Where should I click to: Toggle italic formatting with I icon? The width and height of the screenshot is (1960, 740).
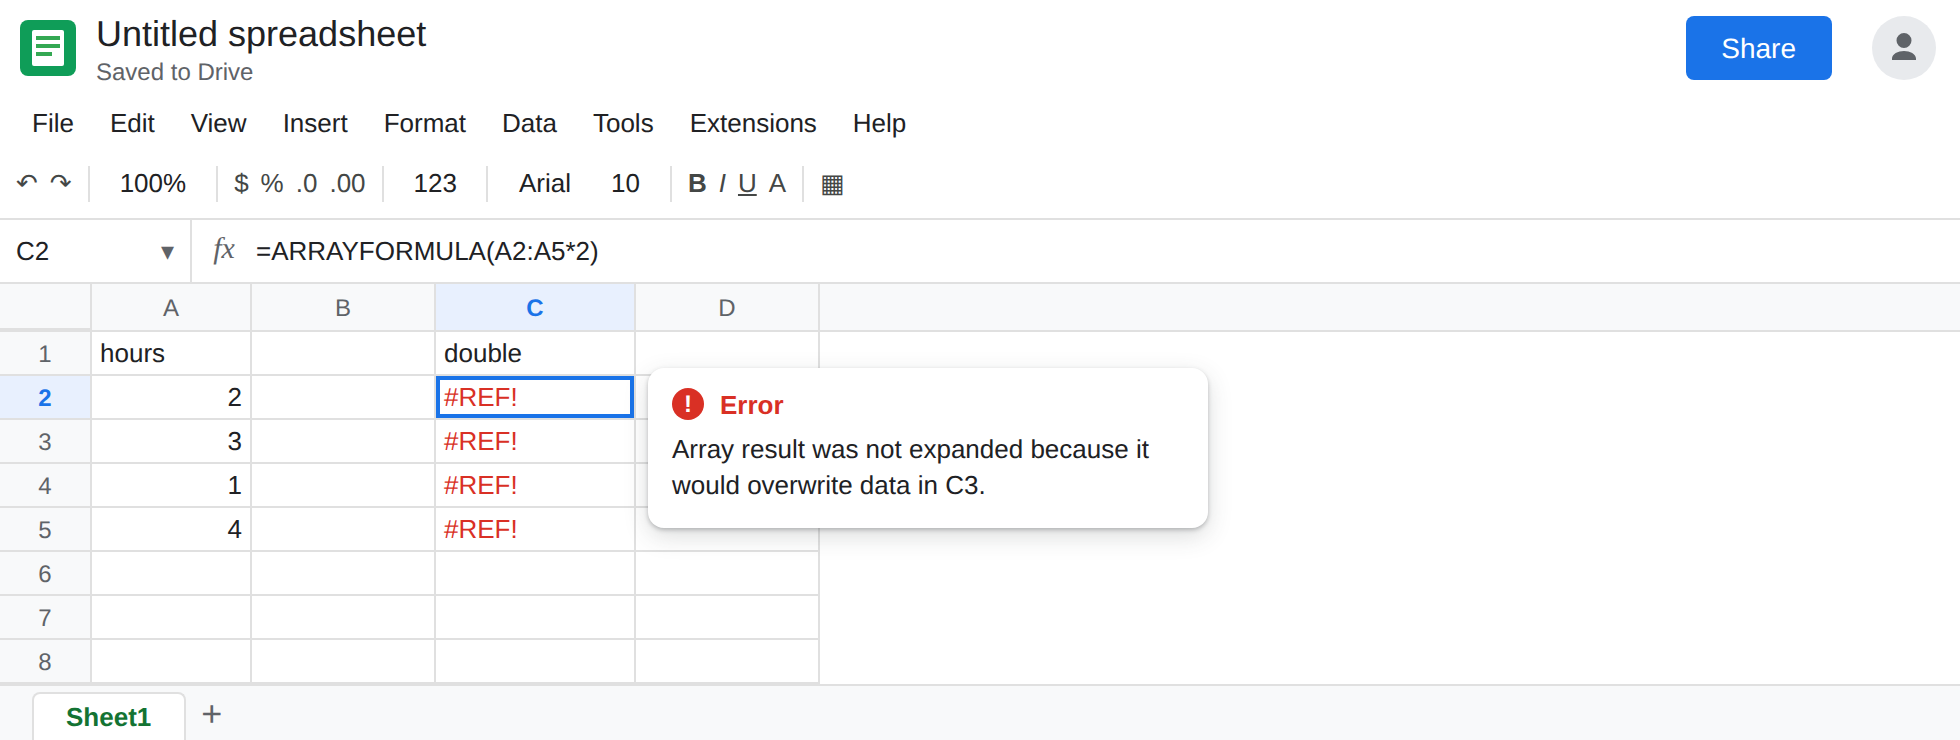722,184
